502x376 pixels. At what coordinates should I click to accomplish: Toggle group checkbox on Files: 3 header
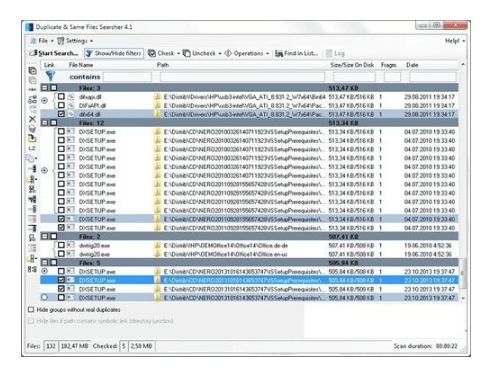coord(54,88)
